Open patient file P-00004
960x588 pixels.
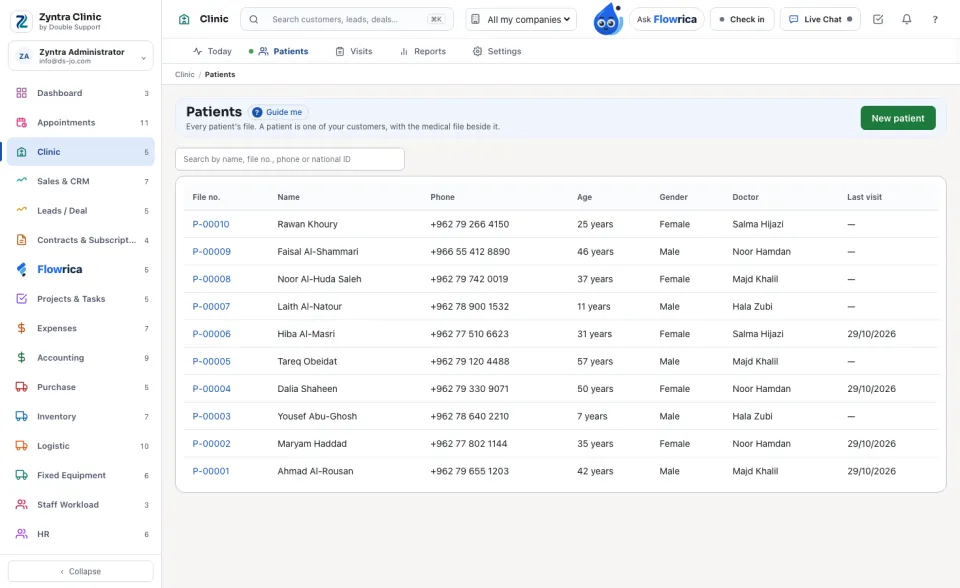tap(211, 389)
